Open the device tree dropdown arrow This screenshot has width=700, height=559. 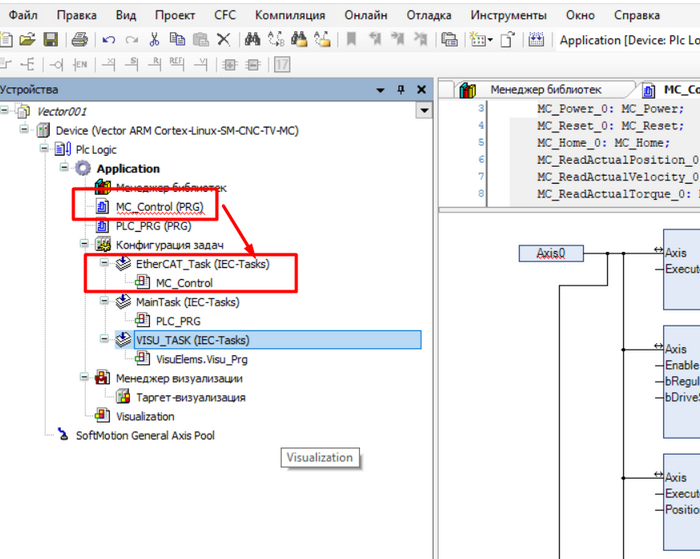(423, 110)
